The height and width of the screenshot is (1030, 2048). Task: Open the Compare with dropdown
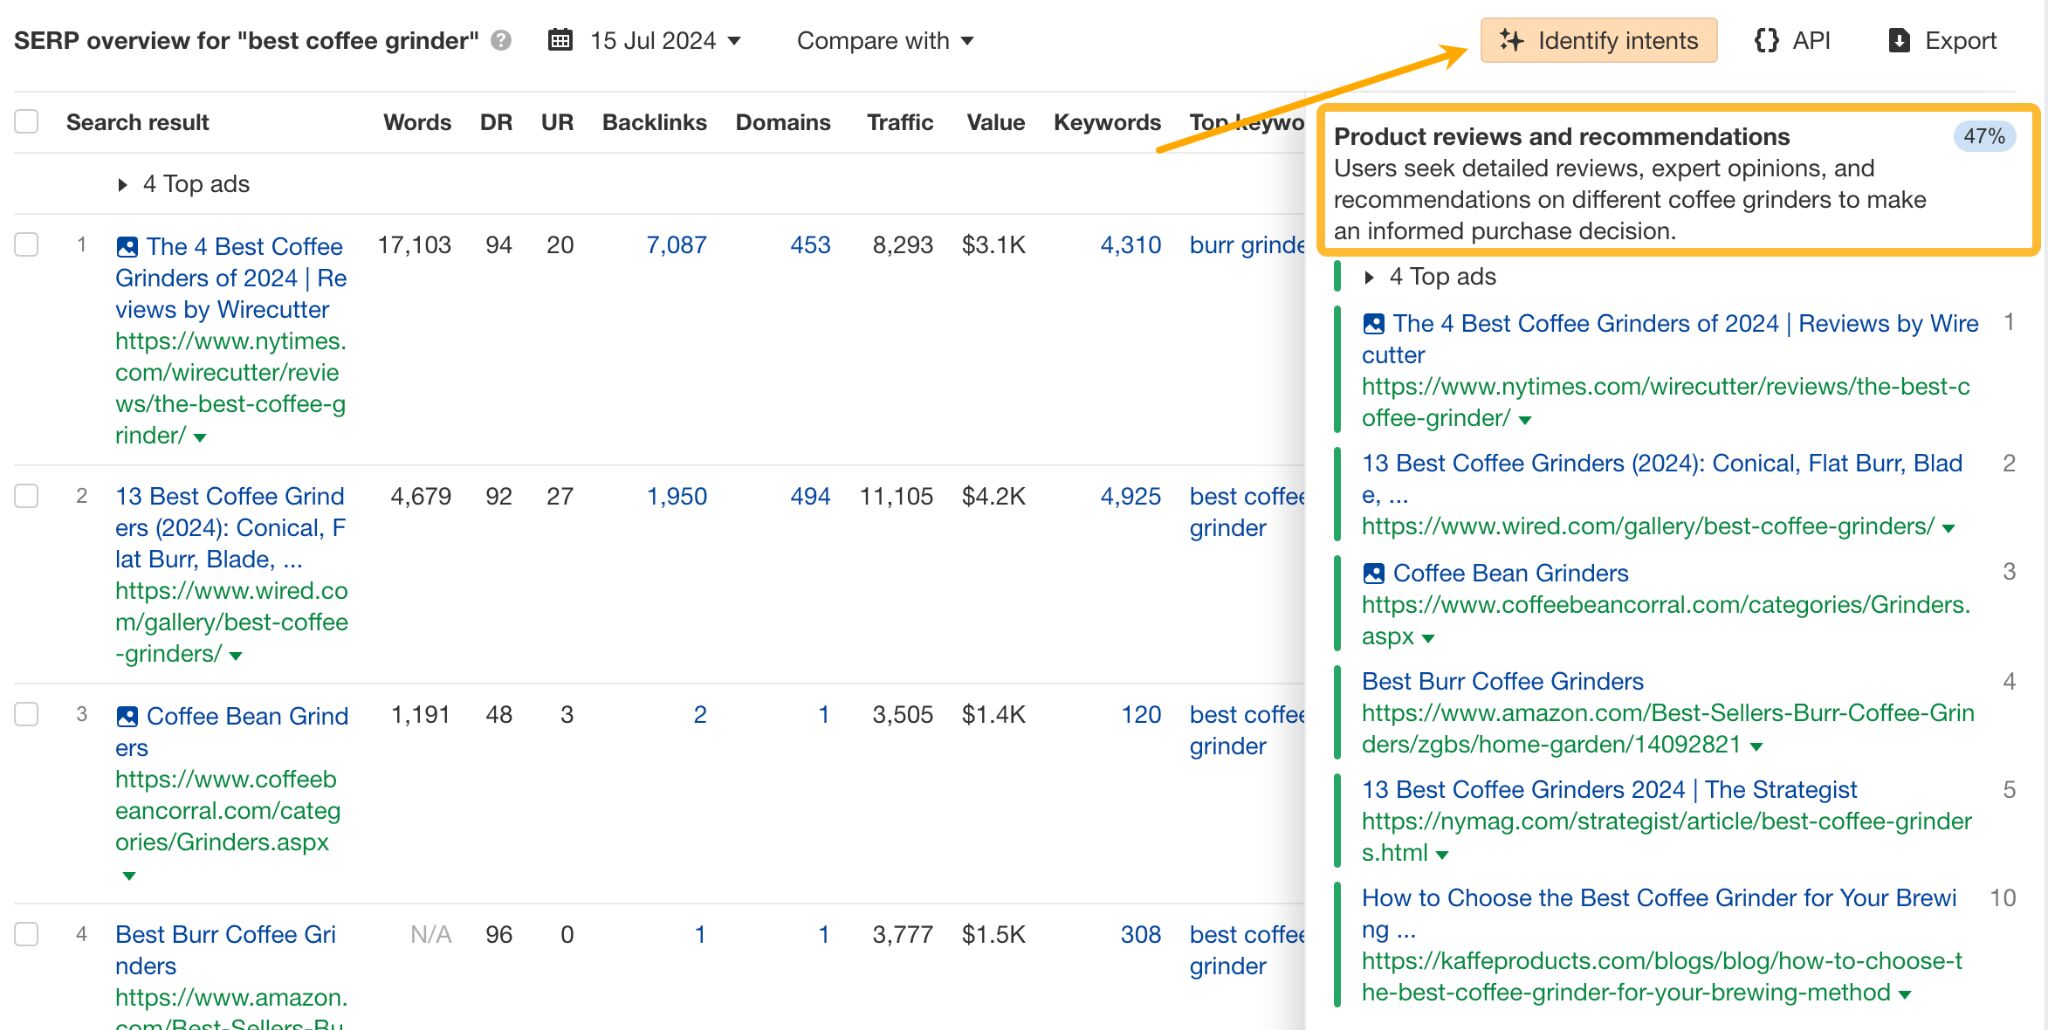tap(884, 41)
